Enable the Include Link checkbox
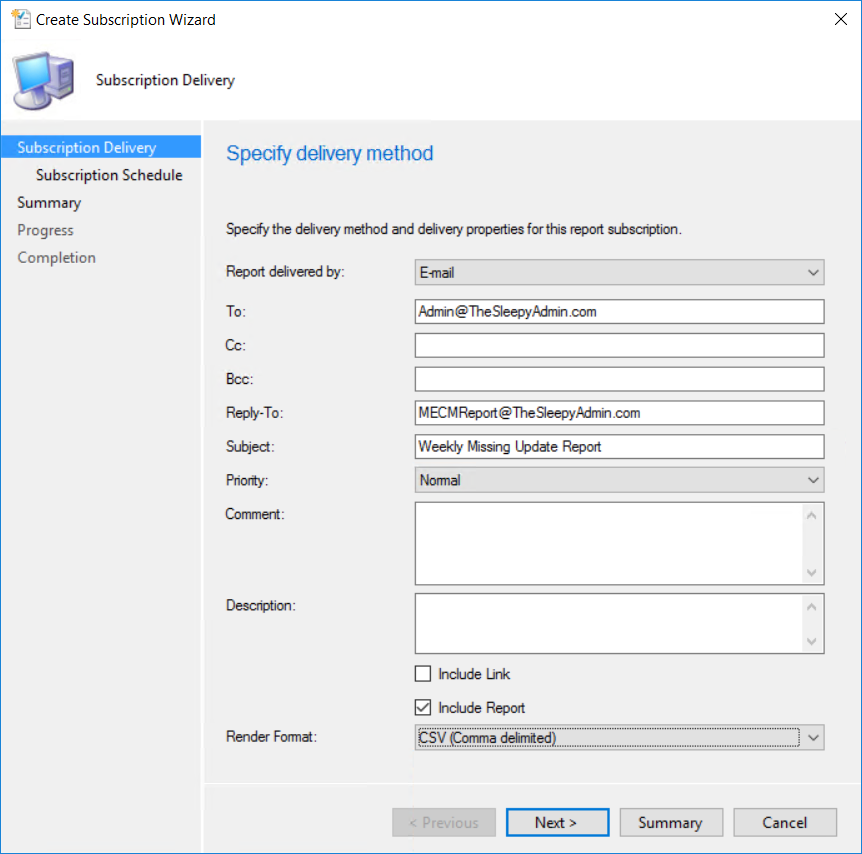Image resolution: width=862 pixels, height=854 pixels. pyautogui.click(x=423, y=674)
